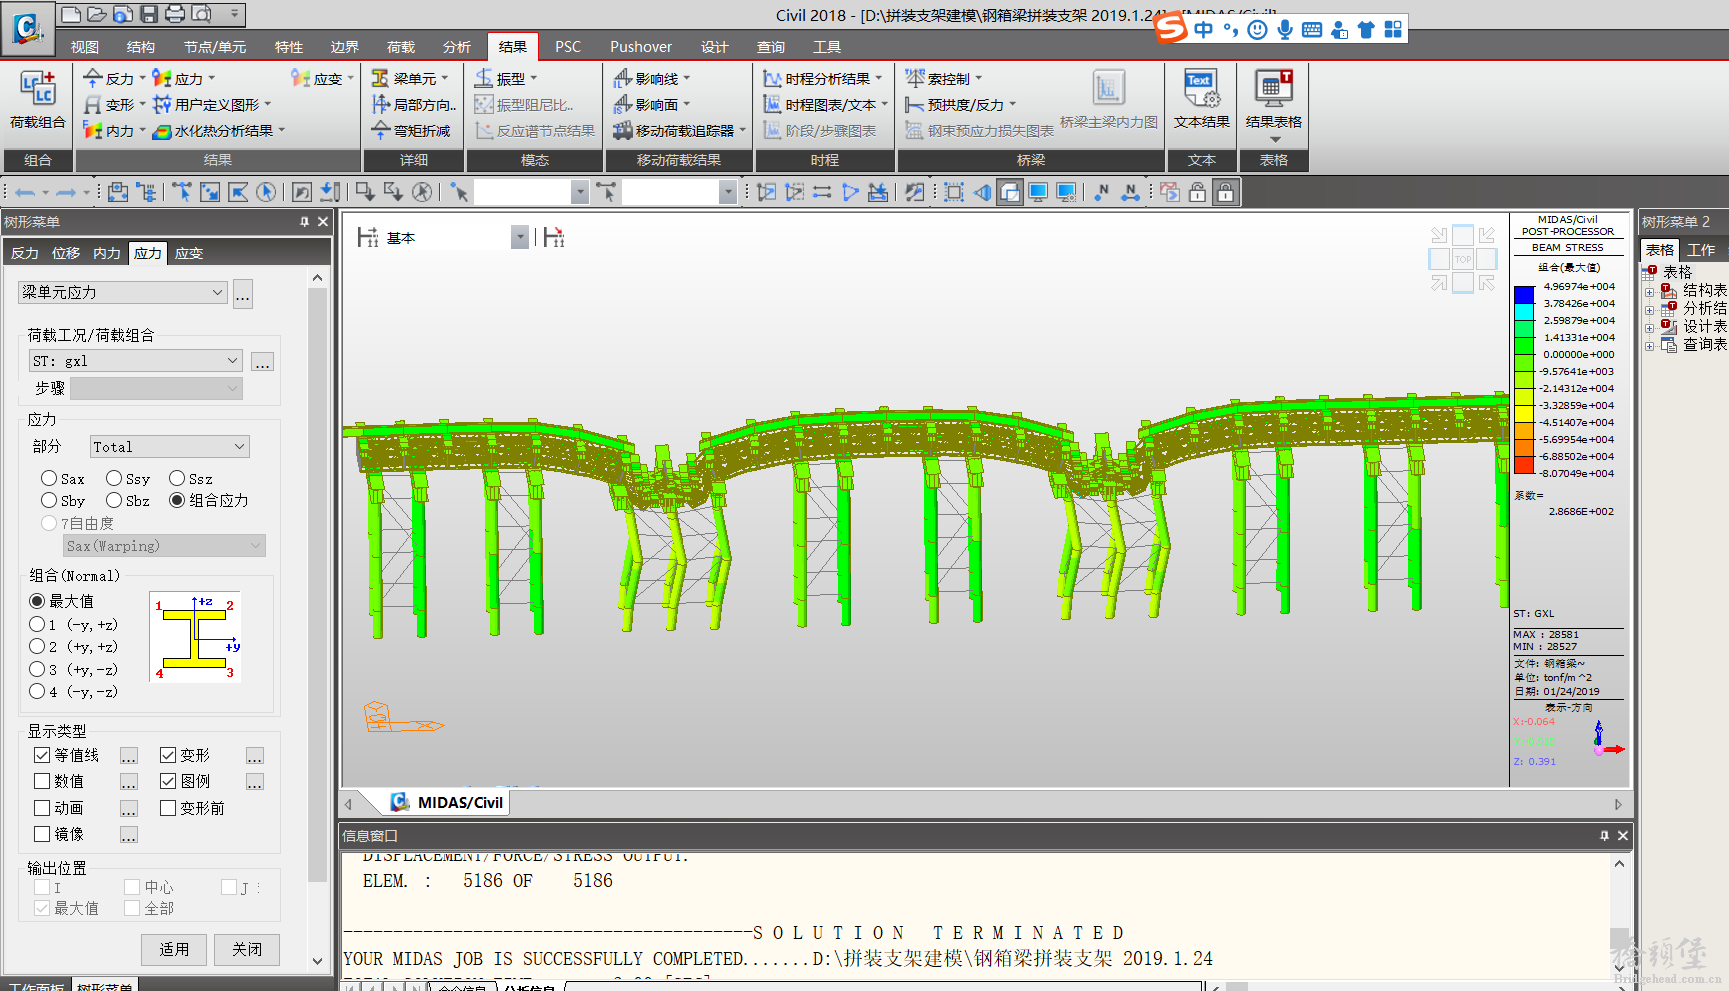Click the Sogou microphone voice input icon
This screenshot has width=1729, height=991.
[1285, 30]
